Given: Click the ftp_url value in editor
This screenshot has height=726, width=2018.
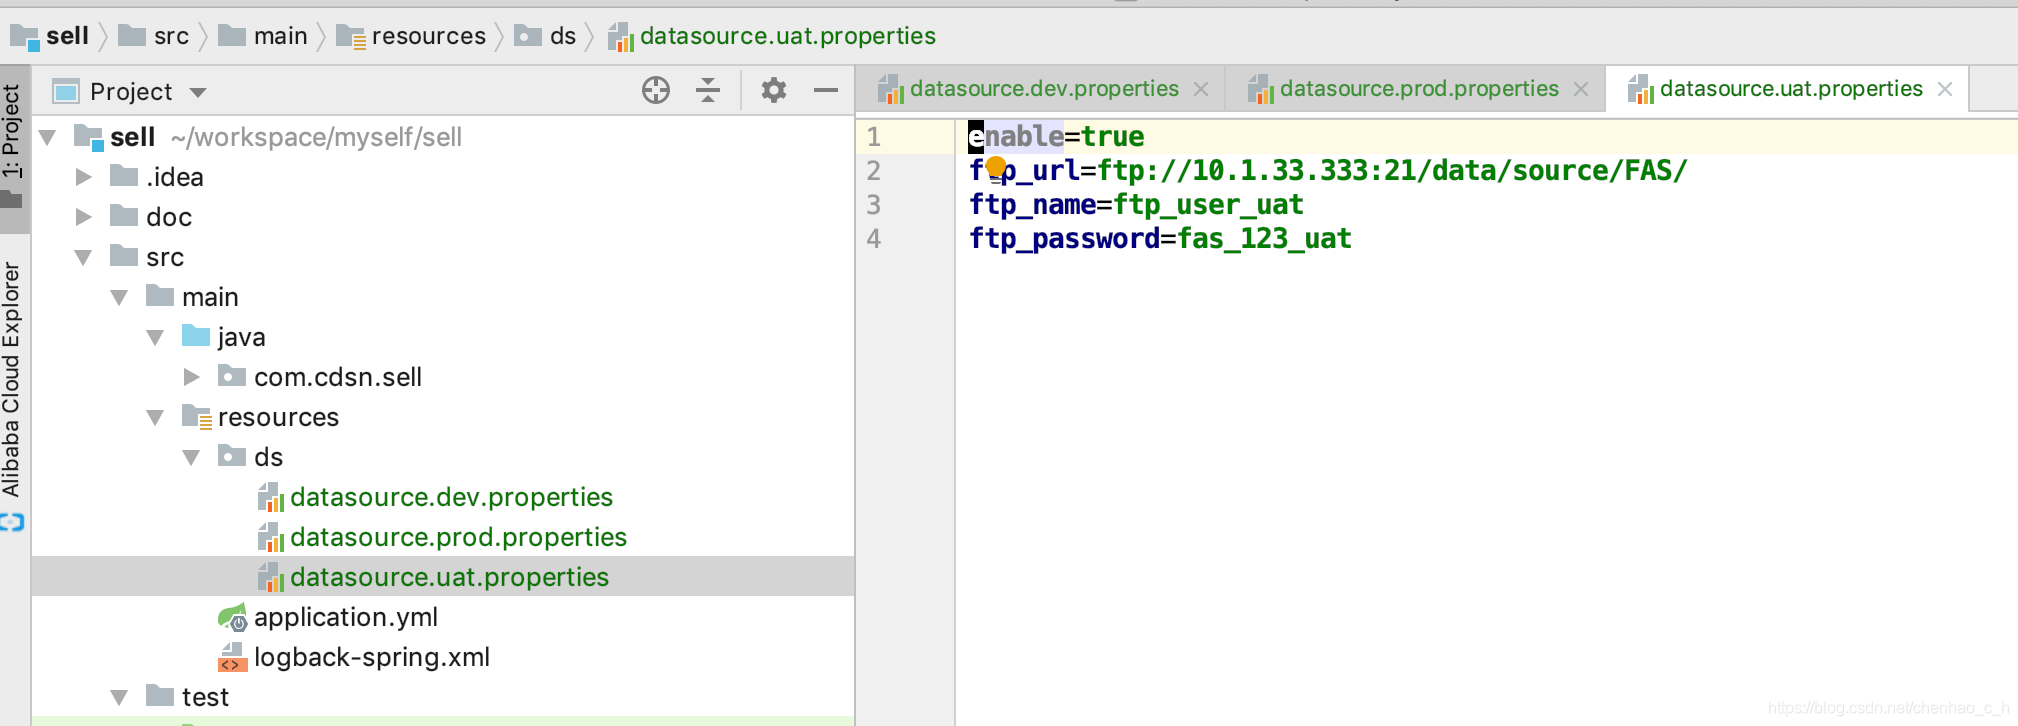Looking at the screenshot, I should pyautogui.click(x=1392, y=170).
